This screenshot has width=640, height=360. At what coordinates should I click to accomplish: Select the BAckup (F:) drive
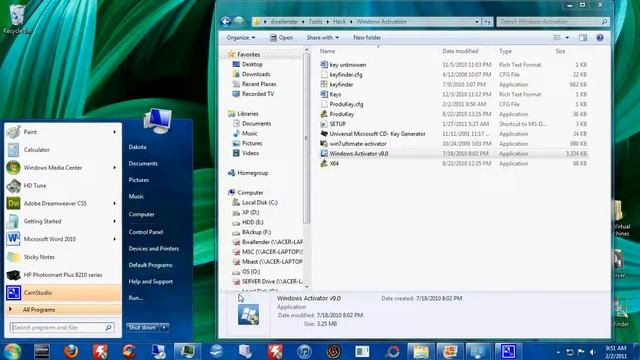256,232
